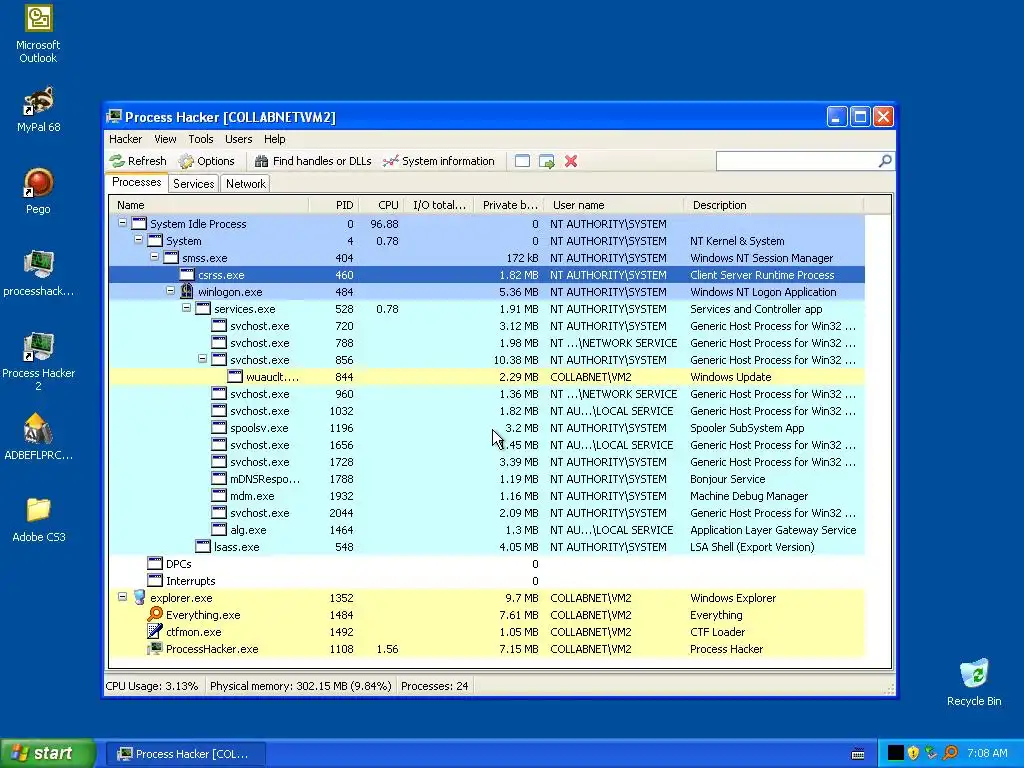
Task: Open the Options toolbar button
Action: pyautogui.click(x=207, y=161)
